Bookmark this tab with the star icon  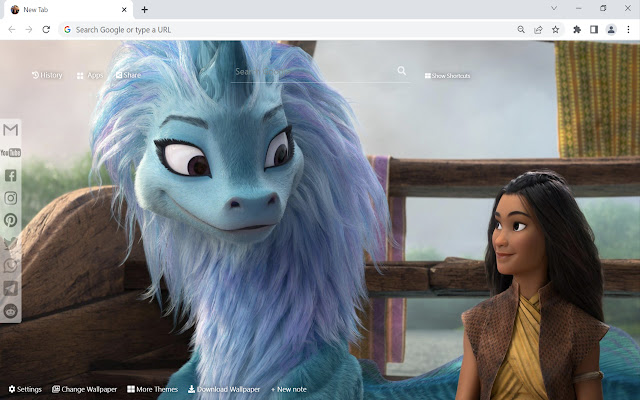click(x=556, y=29)
